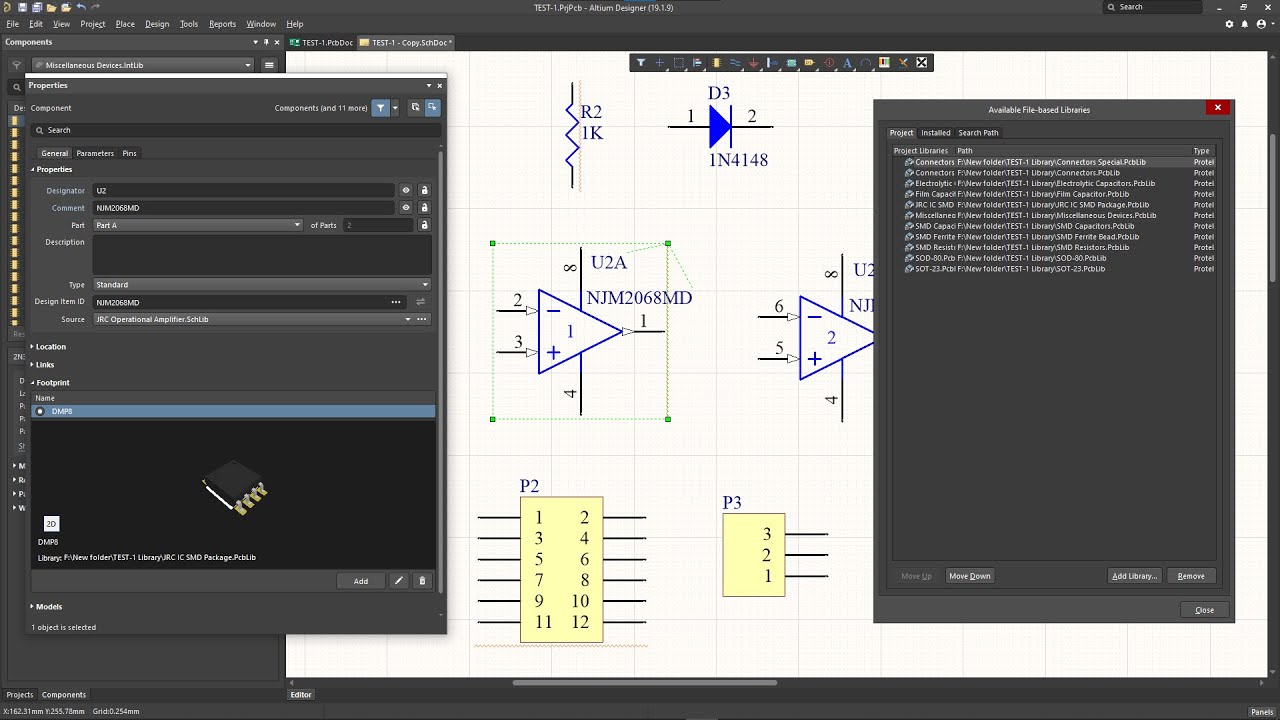
Task: Click the schematic editor horizontal scrollbar
Action: [x=645, y=683]
